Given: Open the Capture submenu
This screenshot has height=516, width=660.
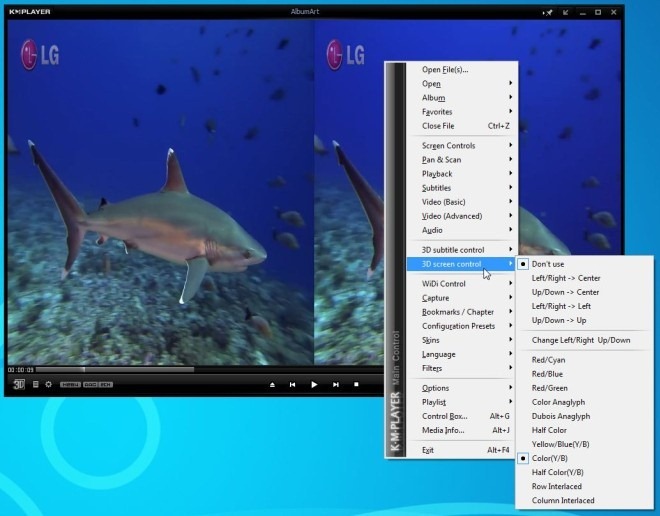Looking at the screenshot, I should point(462,298).
